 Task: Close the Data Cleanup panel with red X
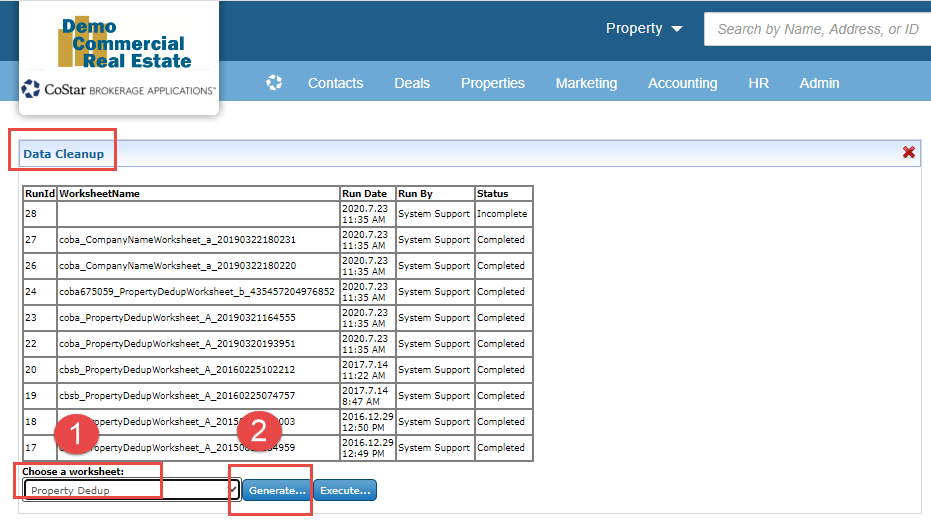[908, 152]
